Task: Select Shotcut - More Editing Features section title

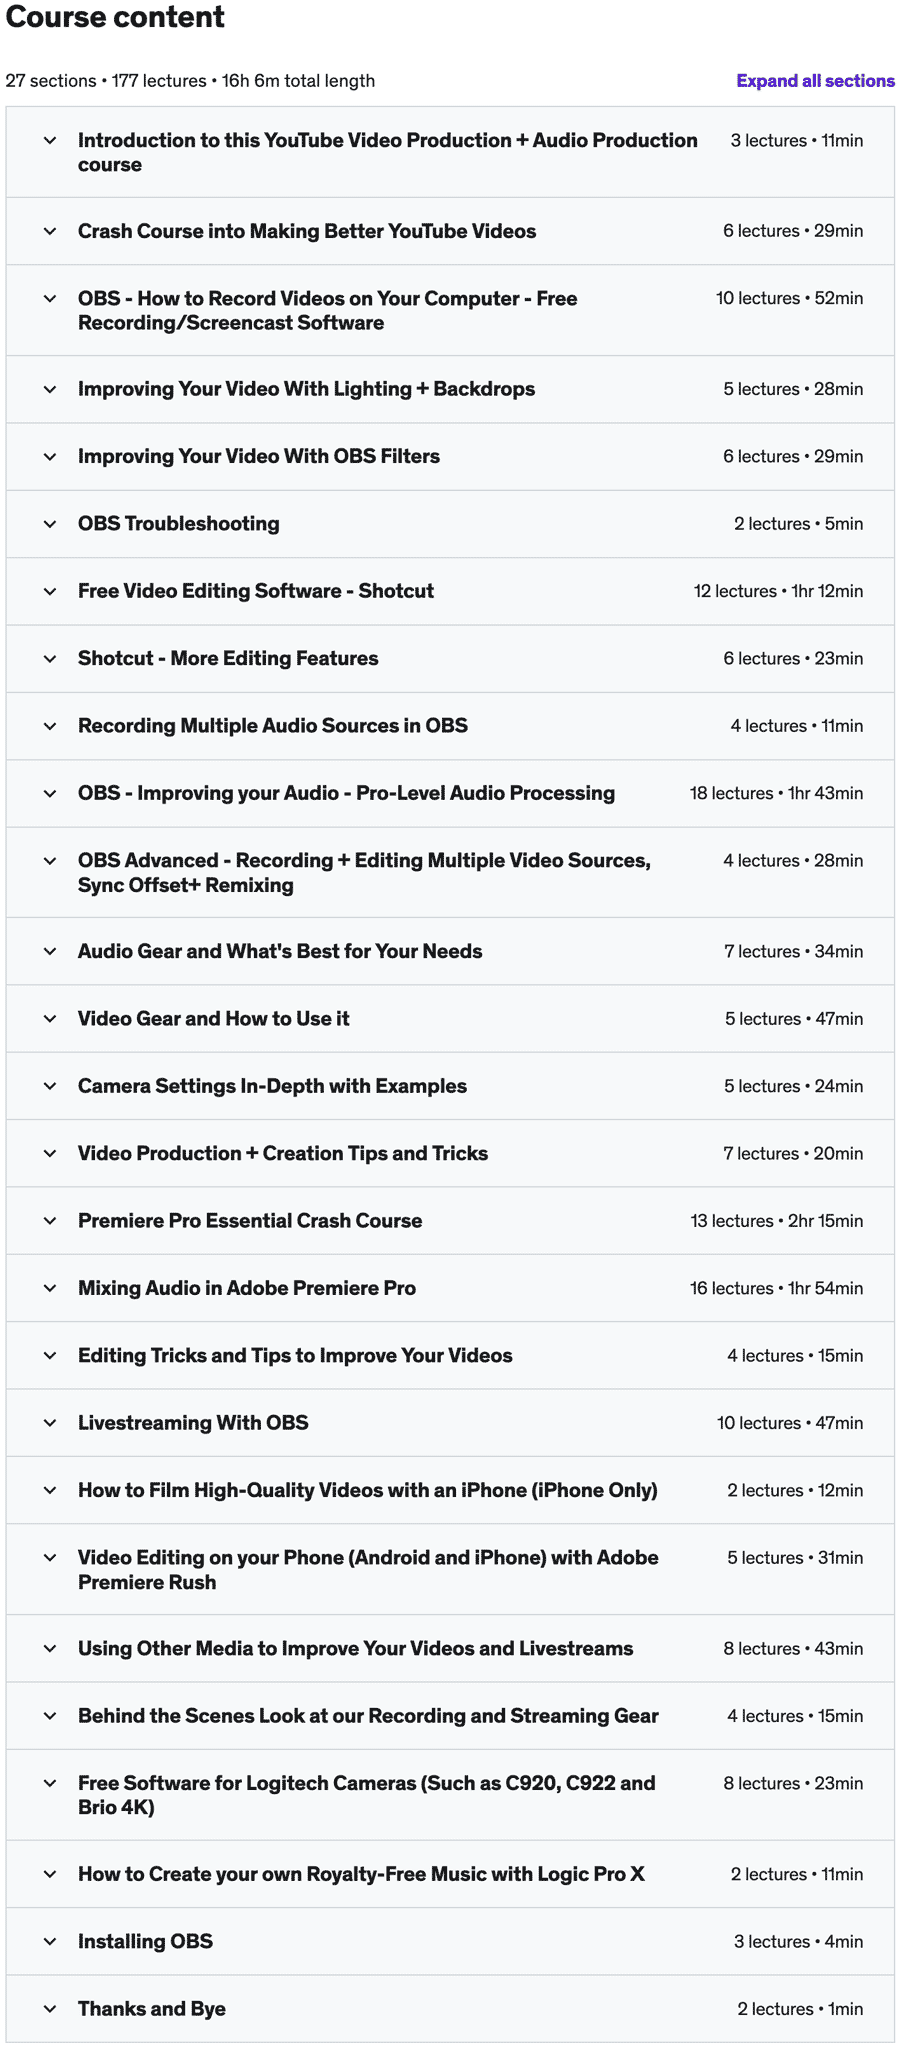Action: [228, 658]
